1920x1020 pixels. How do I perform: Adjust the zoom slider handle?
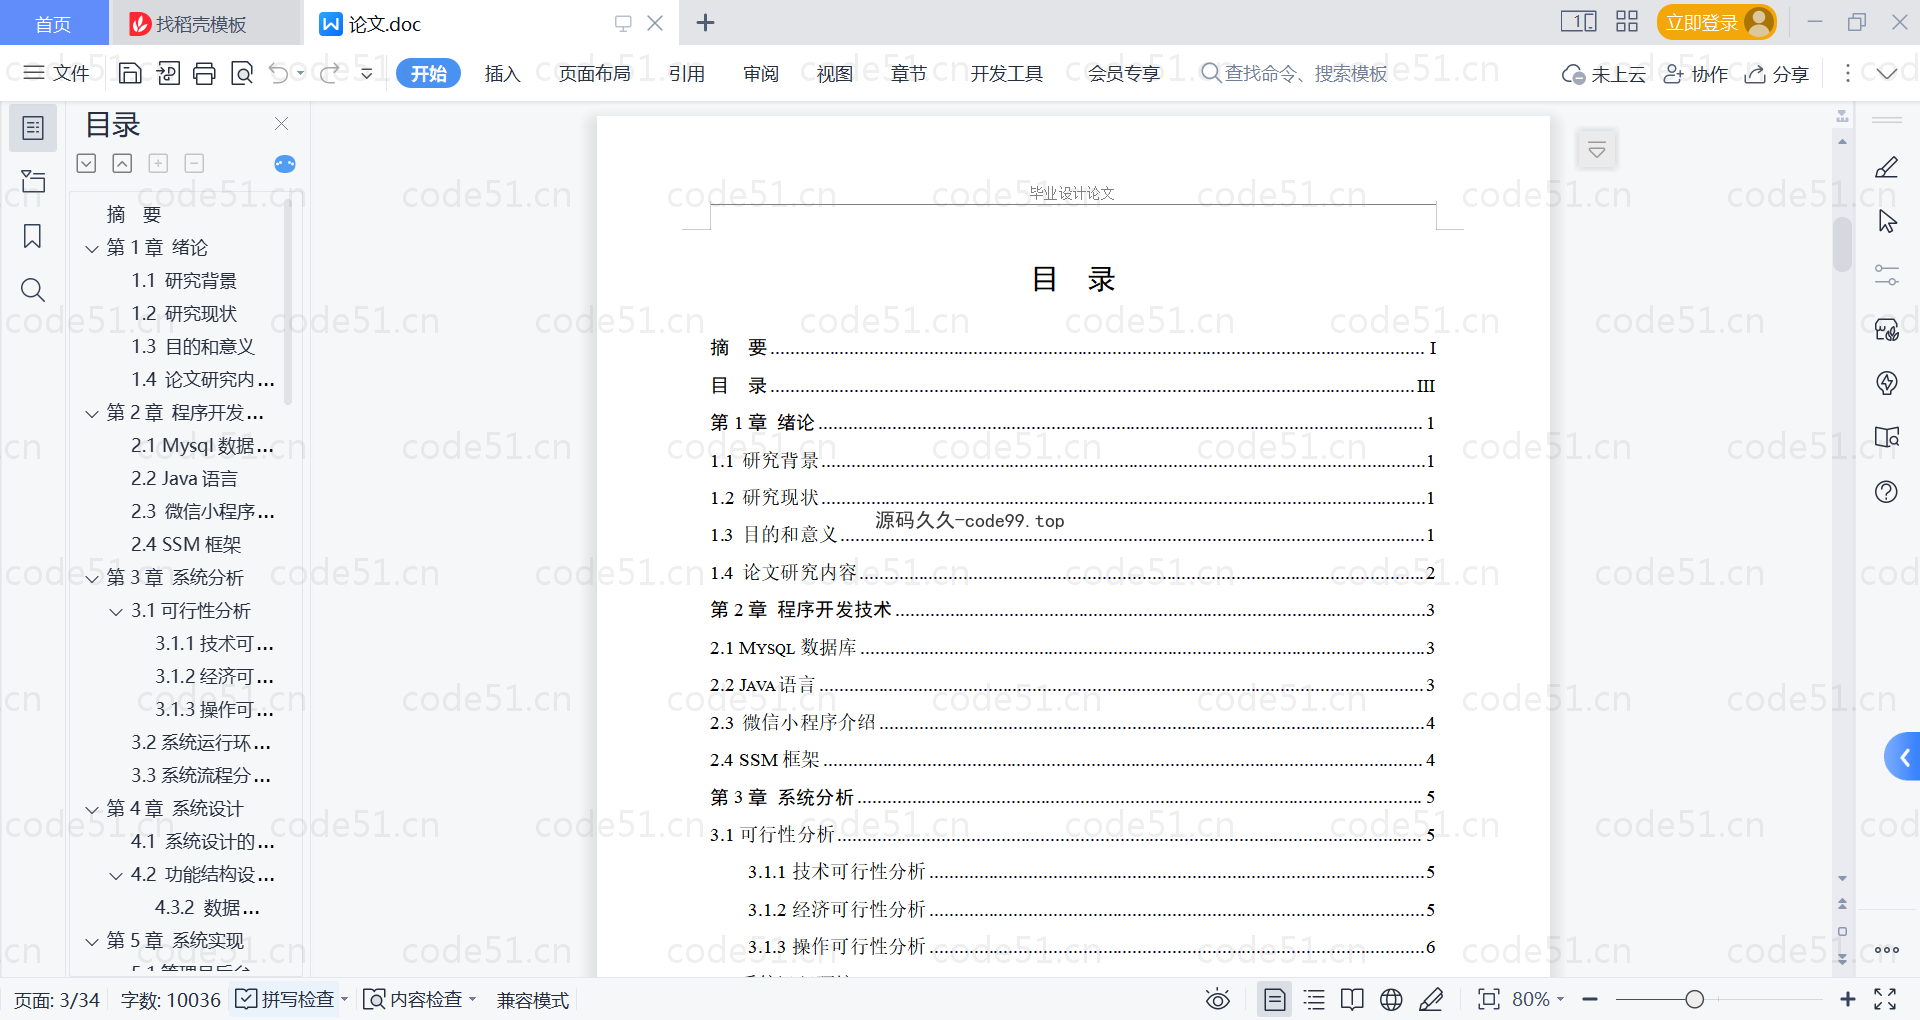tap(1694, 999)
